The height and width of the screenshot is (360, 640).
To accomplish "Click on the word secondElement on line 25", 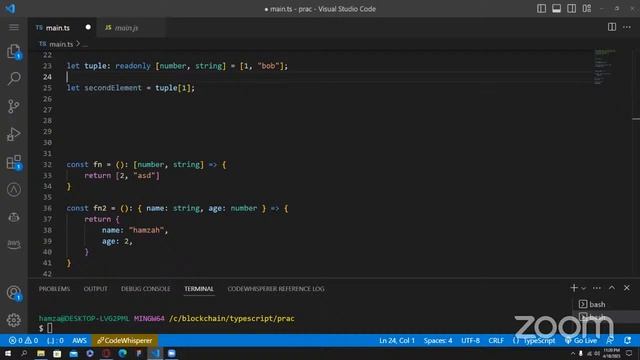I will point(113,88).
